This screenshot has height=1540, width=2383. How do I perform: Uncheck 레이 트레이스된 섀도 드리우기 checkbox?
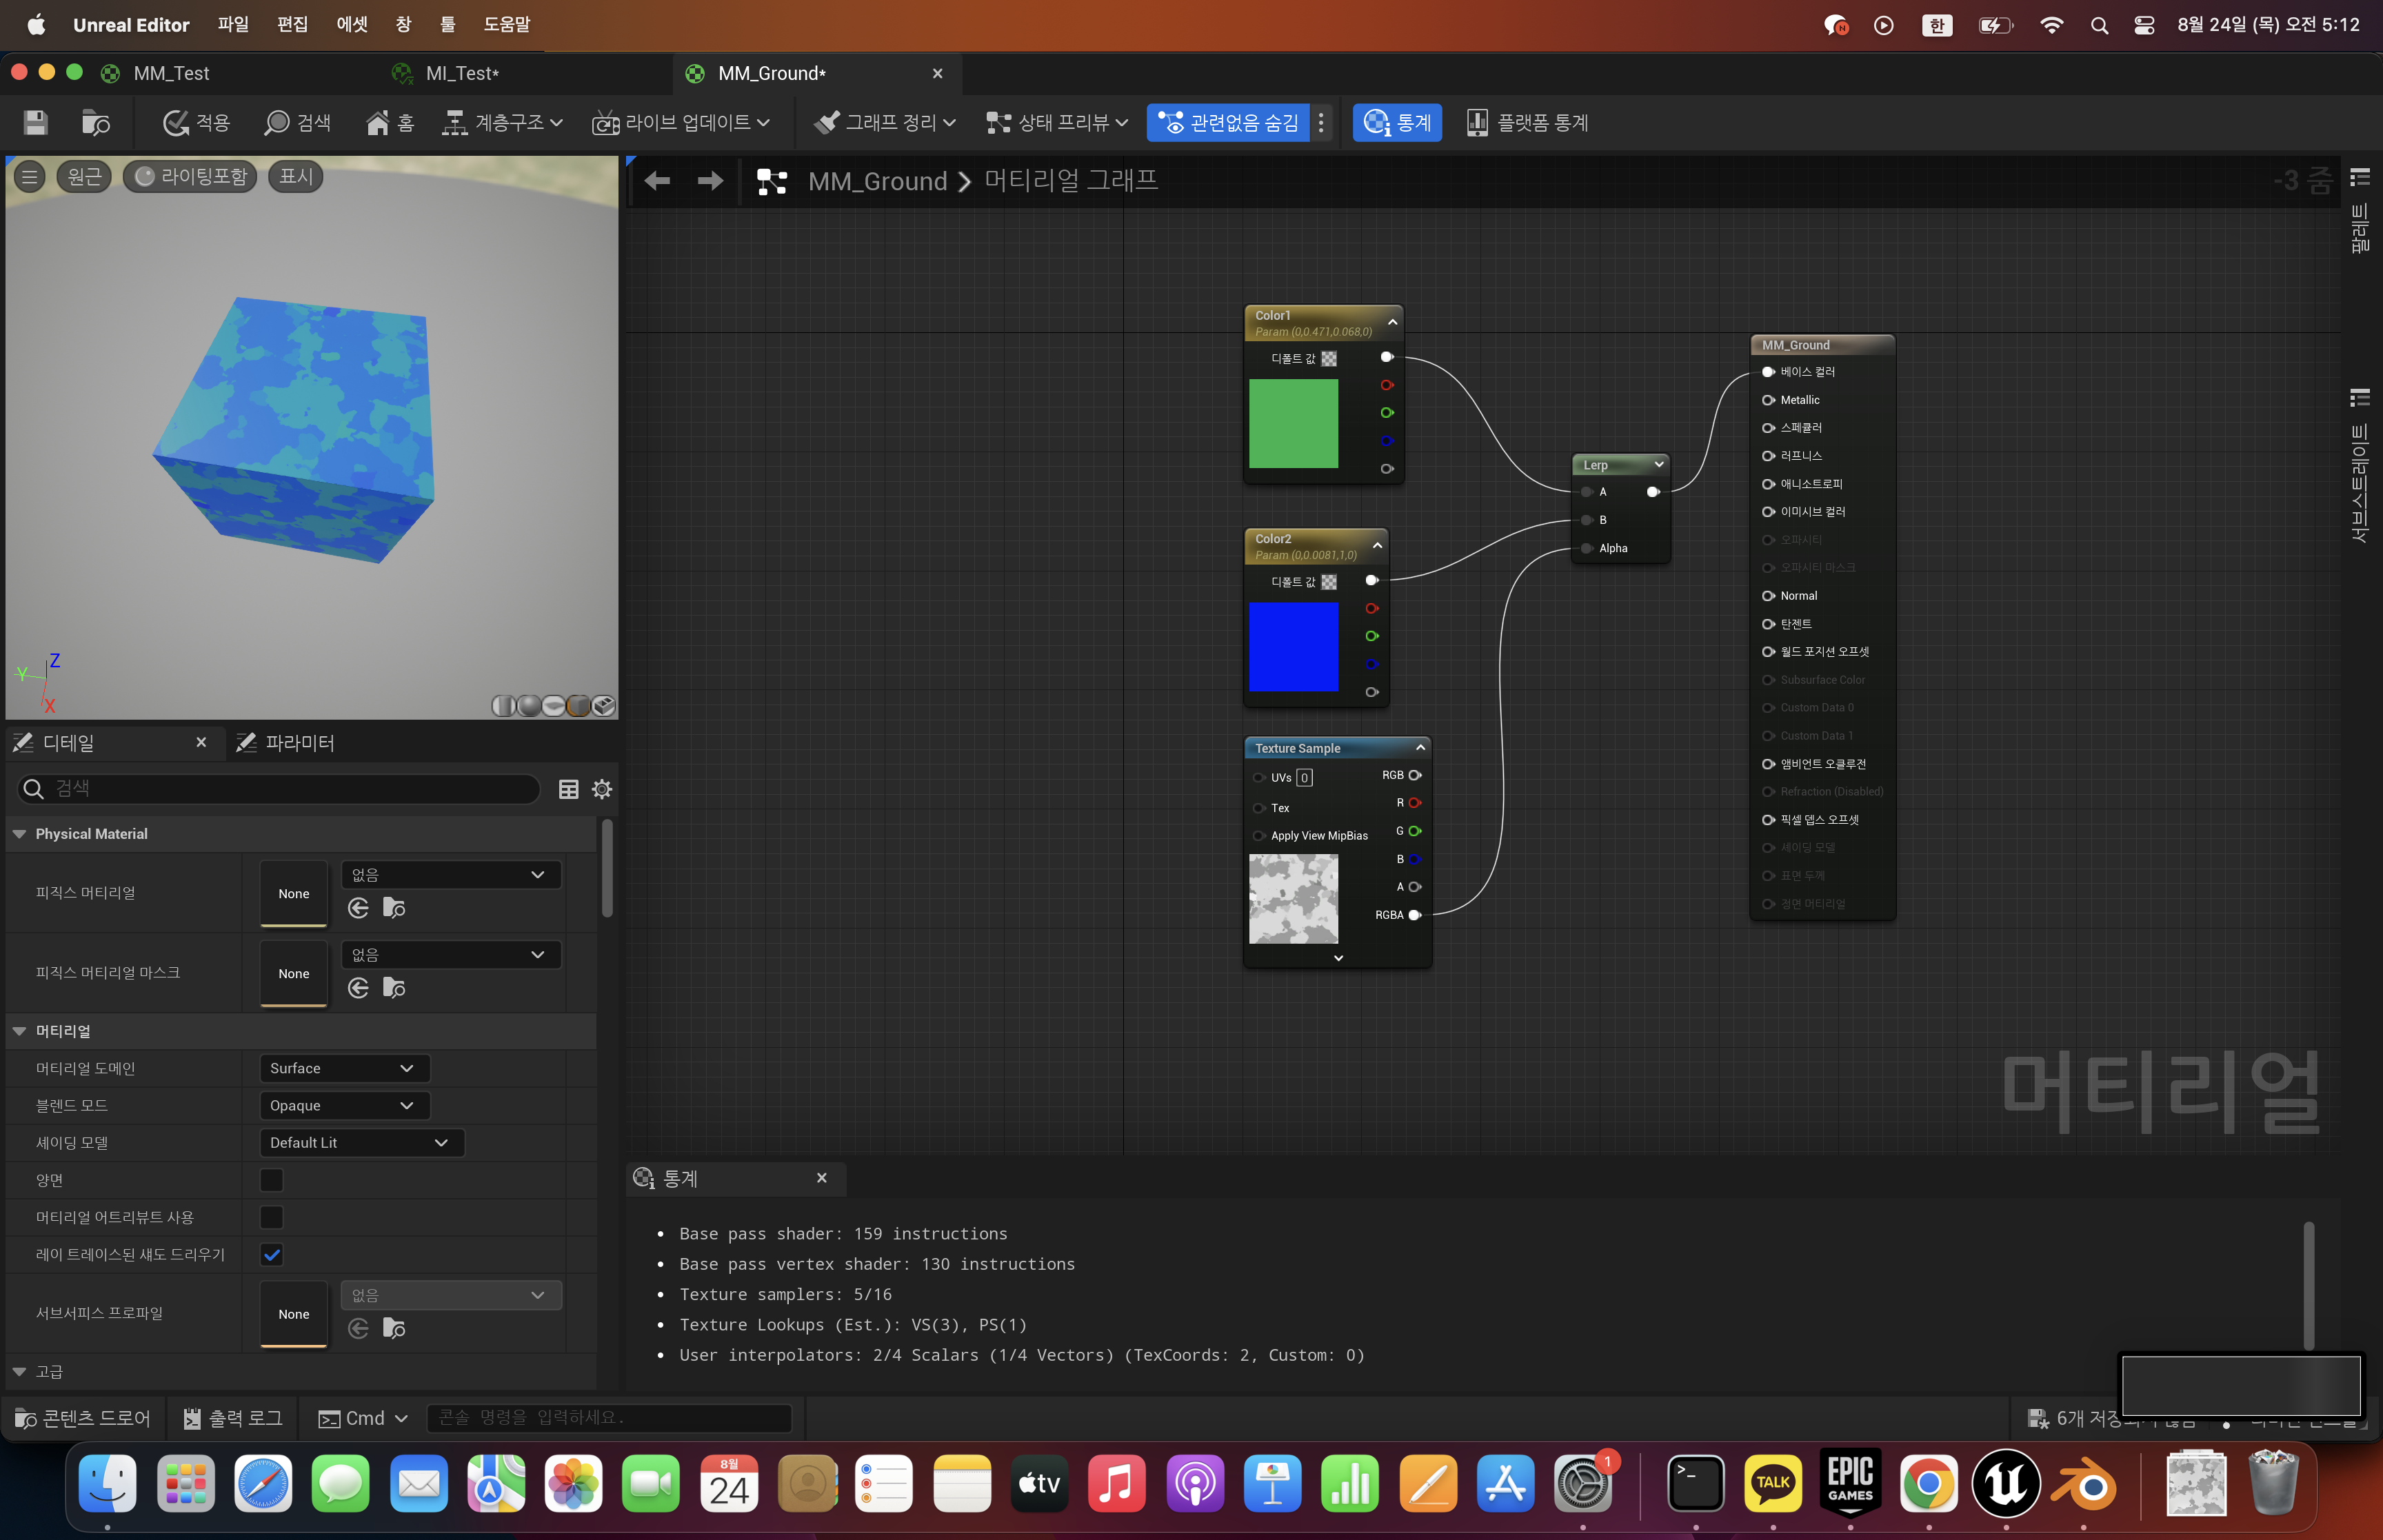(x=271, y=1254)
